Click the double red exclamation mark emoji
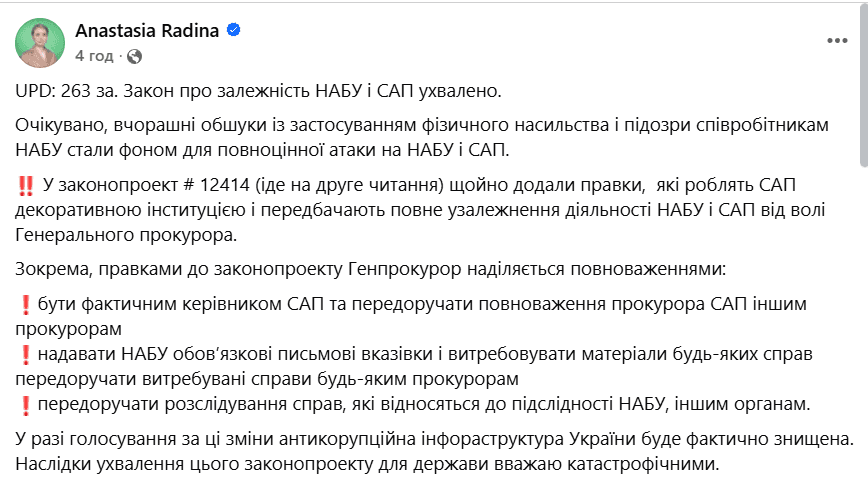 26,186
